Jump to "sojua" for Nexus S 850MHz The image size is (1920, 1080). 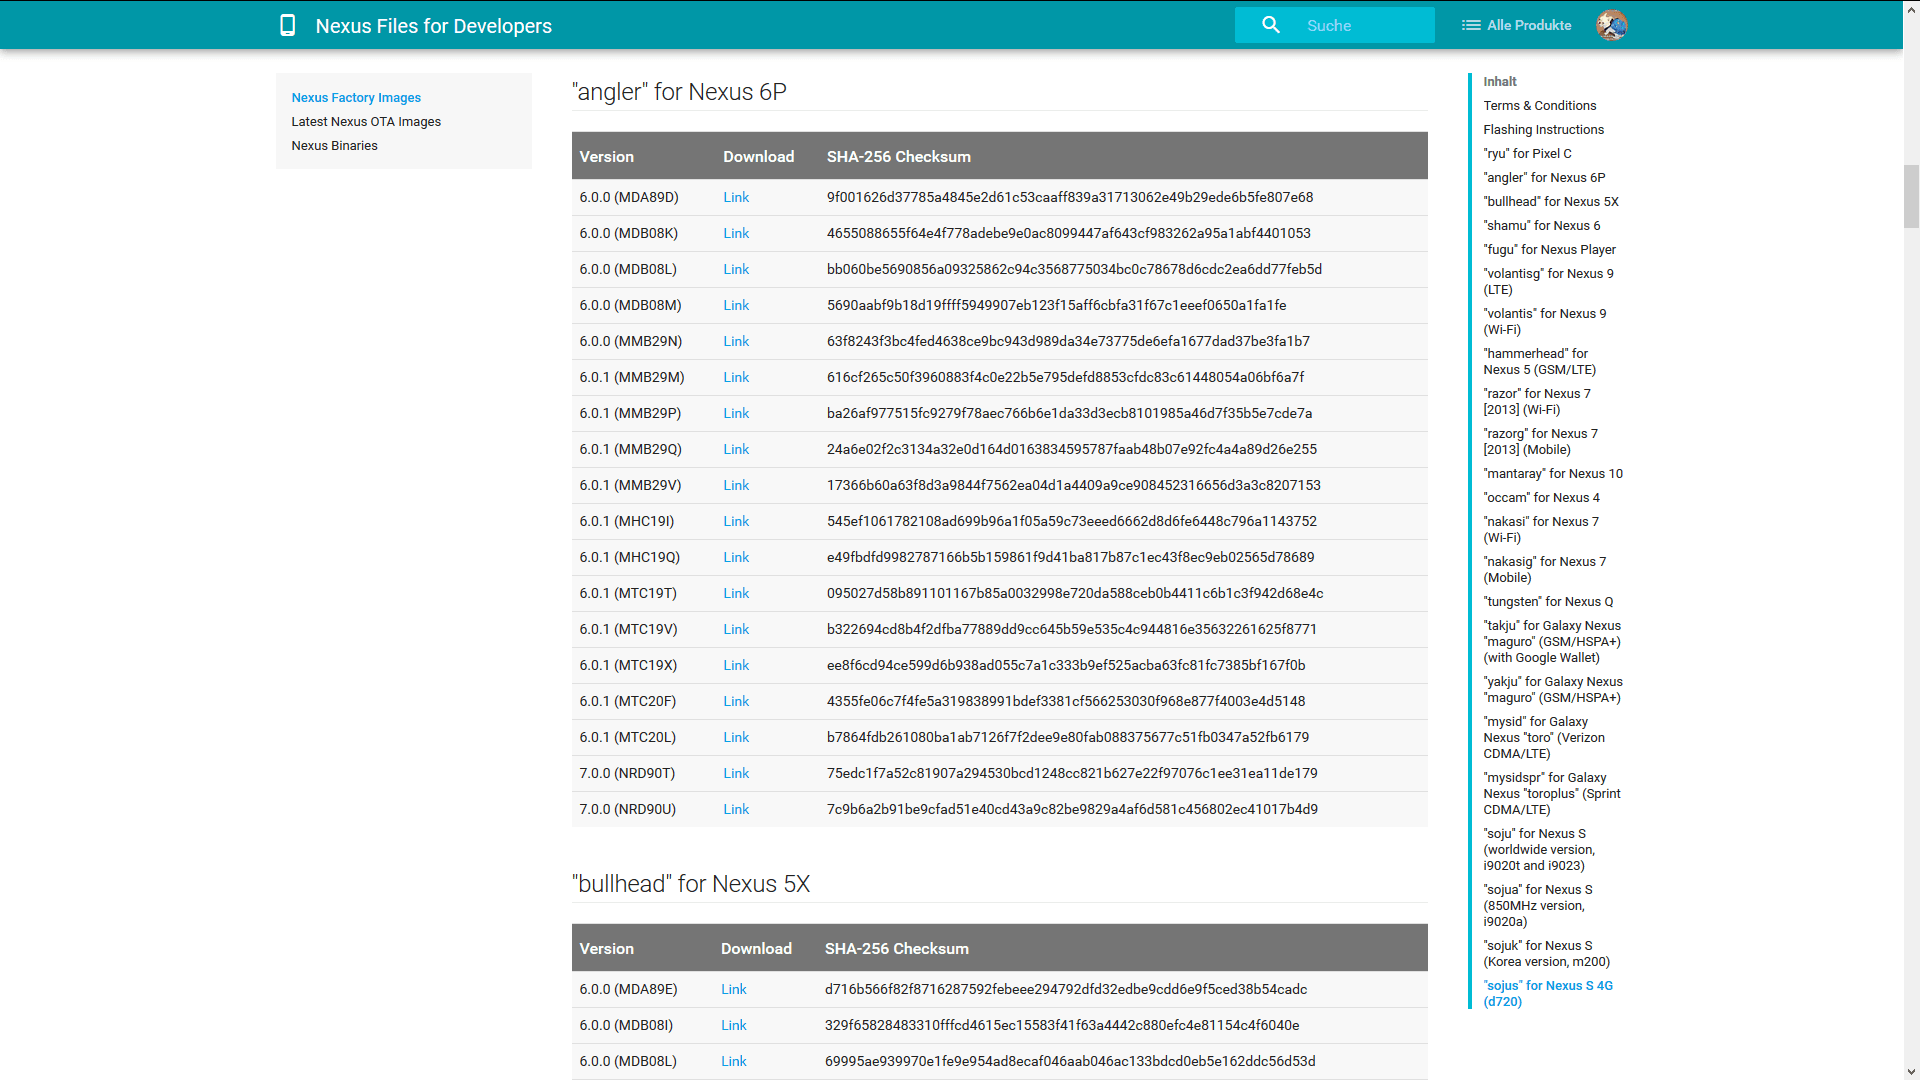tap(1538, 906)
